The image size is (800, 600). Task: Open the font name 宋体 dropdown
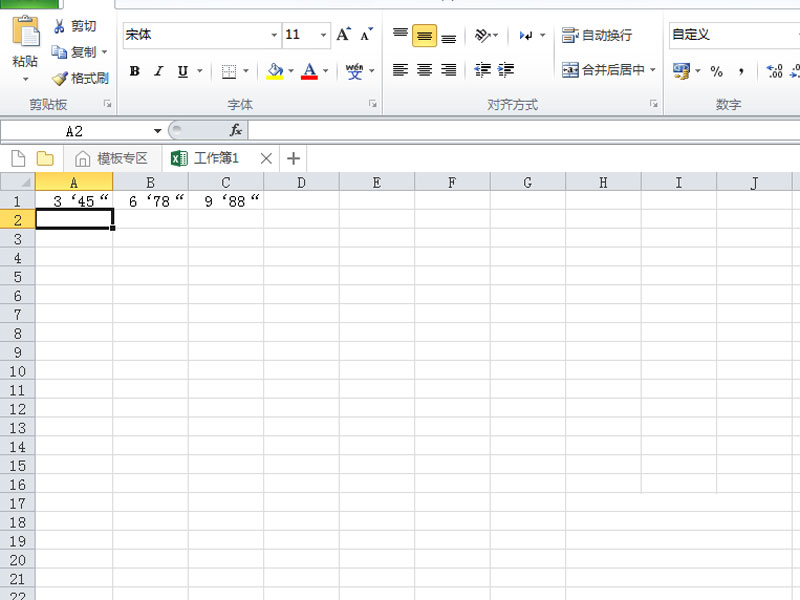click(x=274, y=35)
